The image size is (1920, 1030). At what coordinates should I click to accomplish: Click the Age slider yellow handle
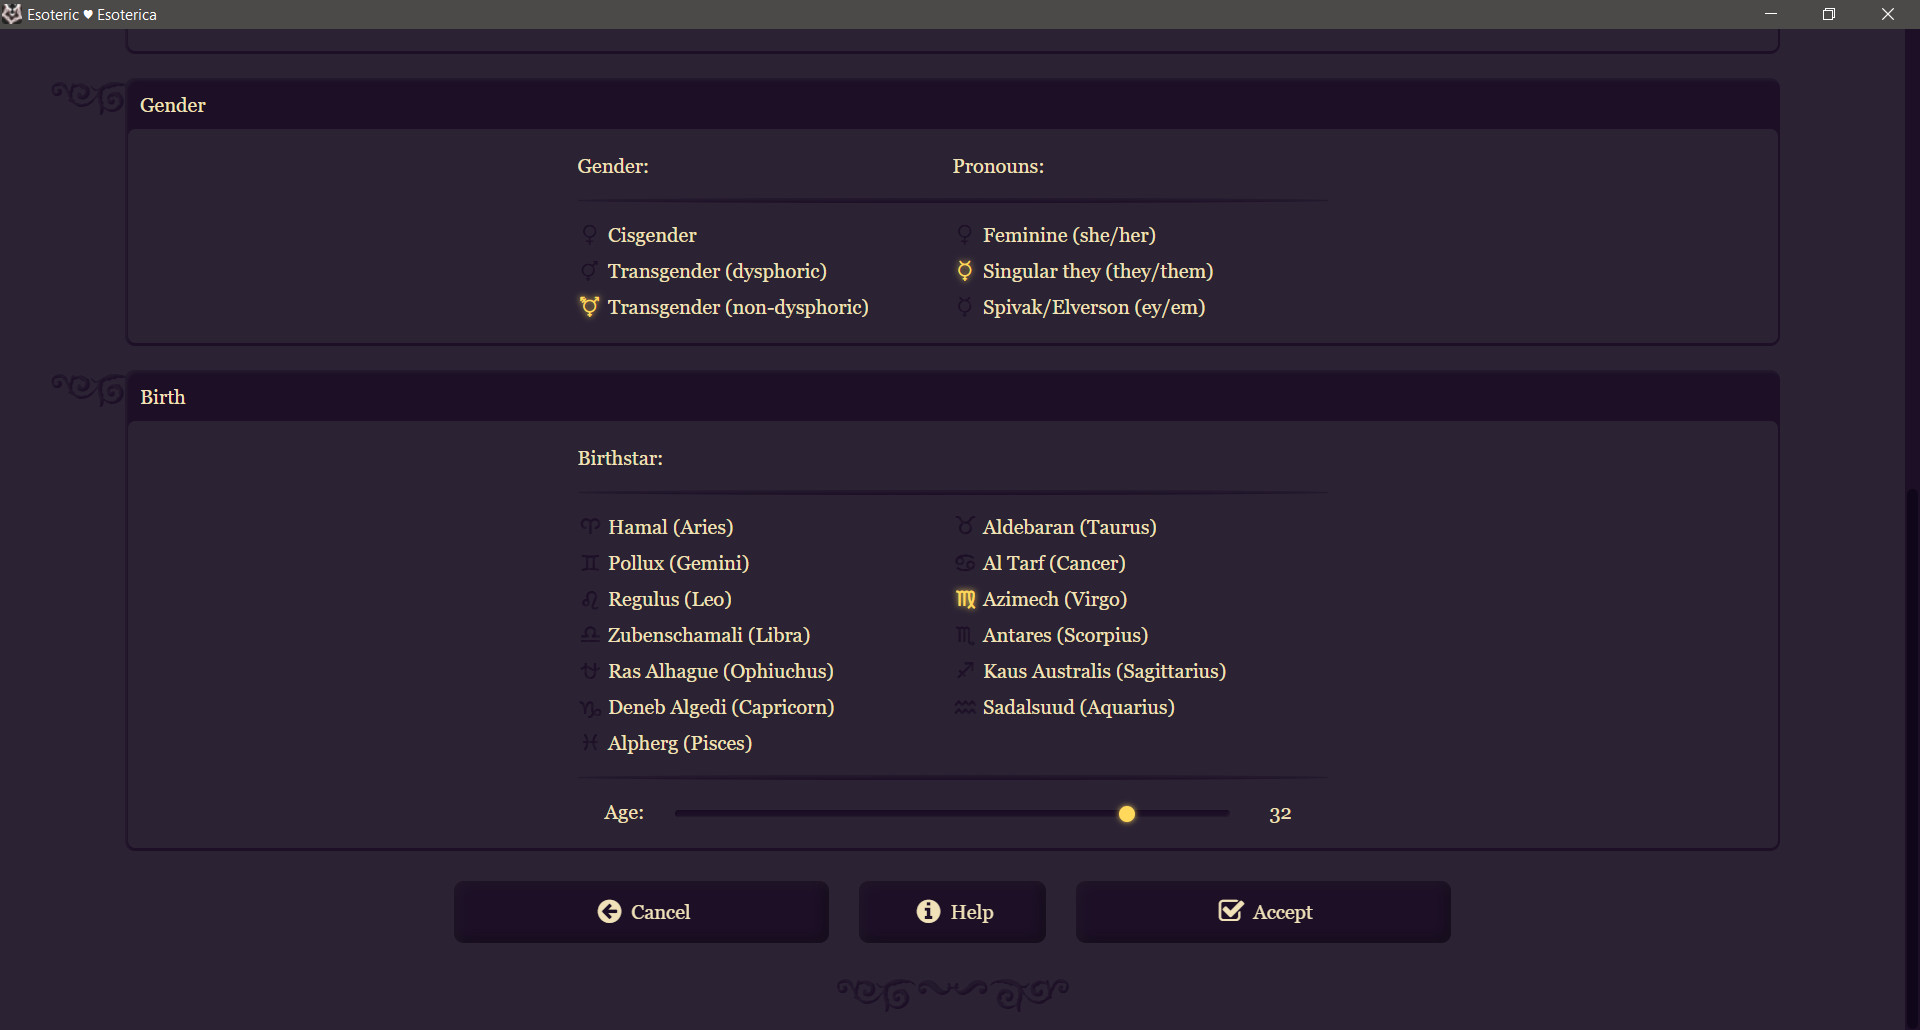pos(1127,814)
